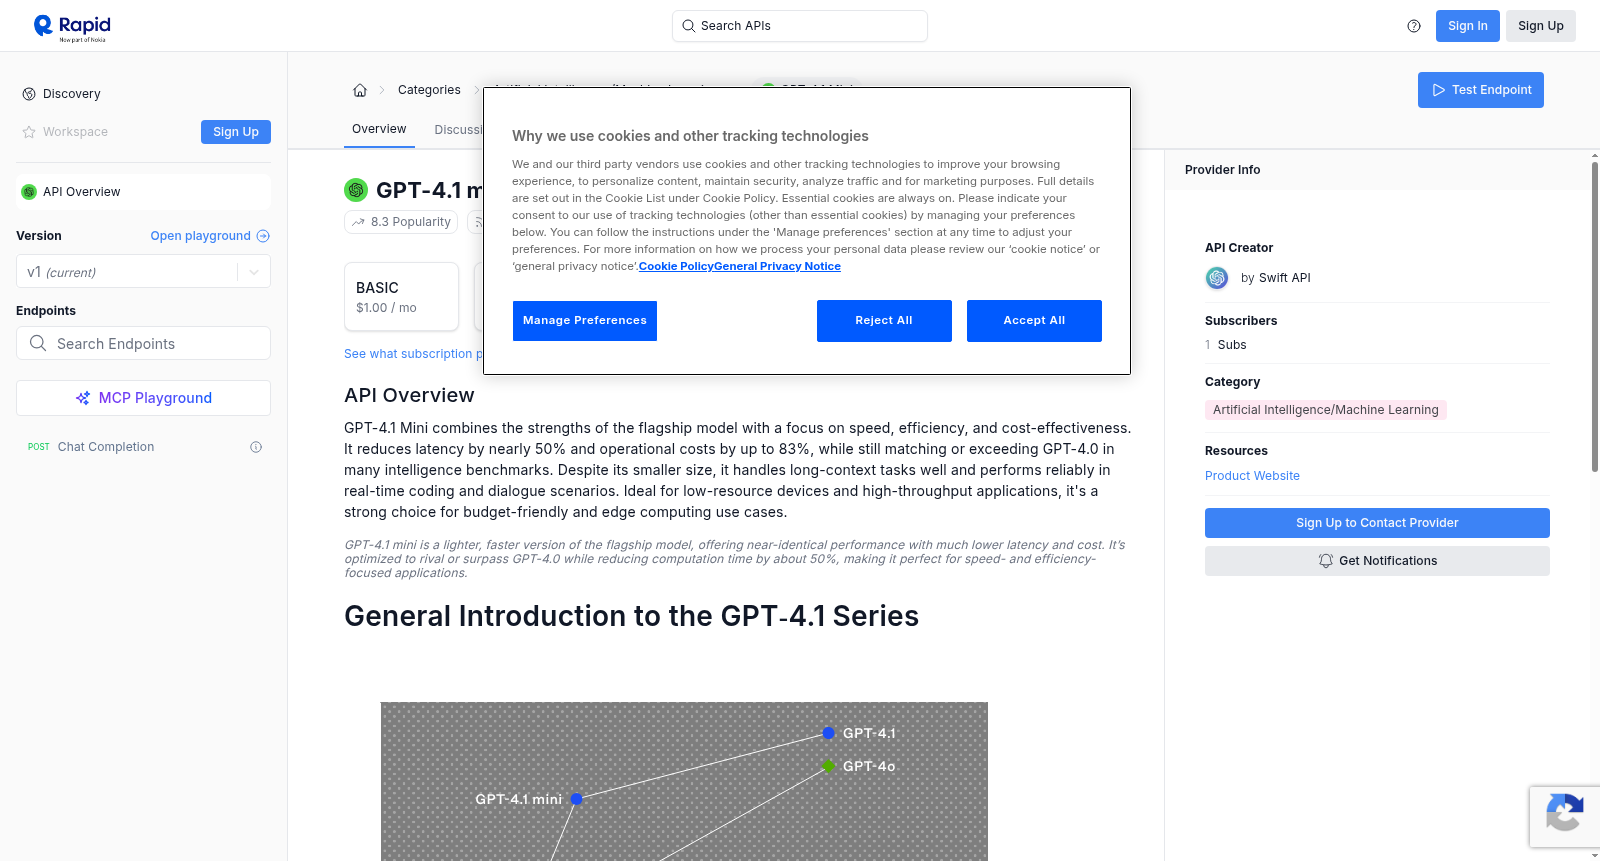Click Accept All cookies button
The image size is (1600, 861).
click(x=1034, y=321)
